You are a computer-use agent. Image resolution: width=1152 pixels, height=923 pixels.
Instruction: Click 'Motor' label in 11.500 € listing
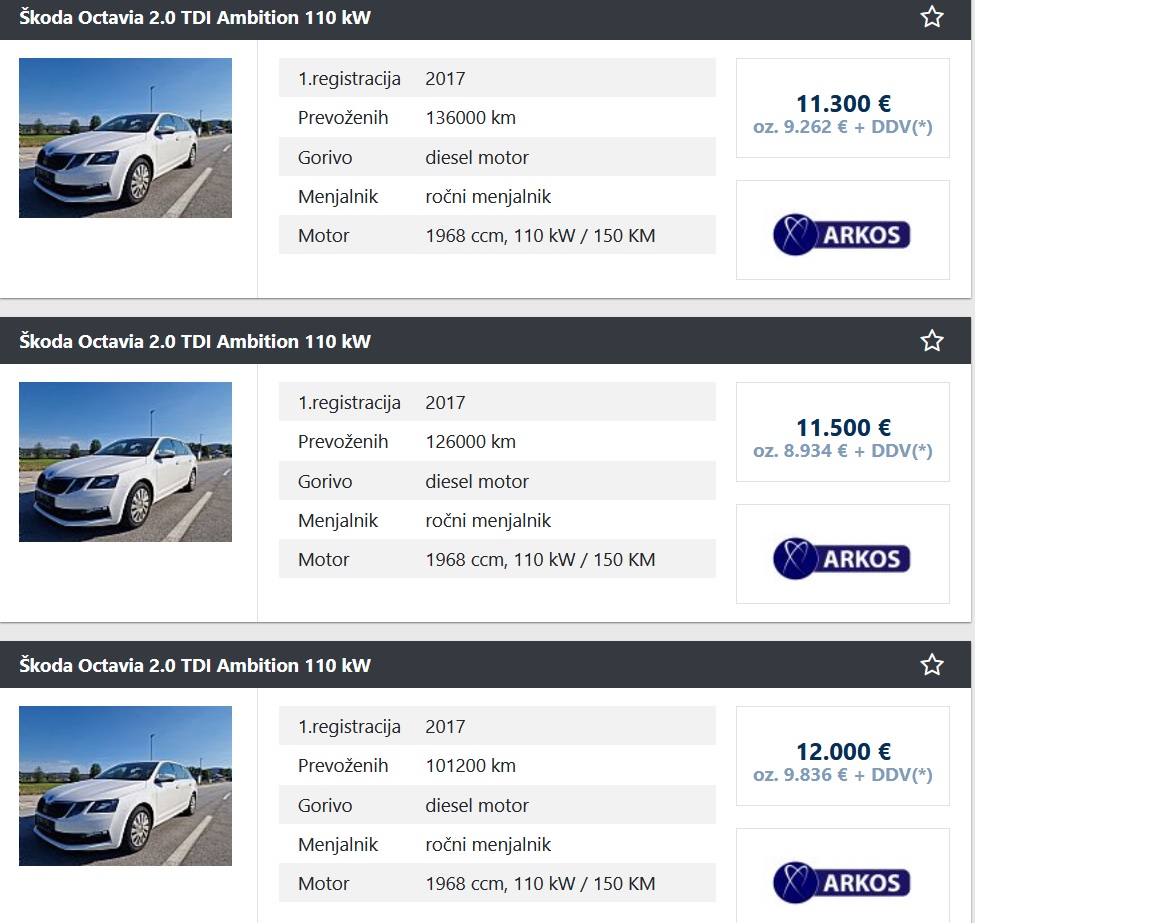[x=323, y=560]
